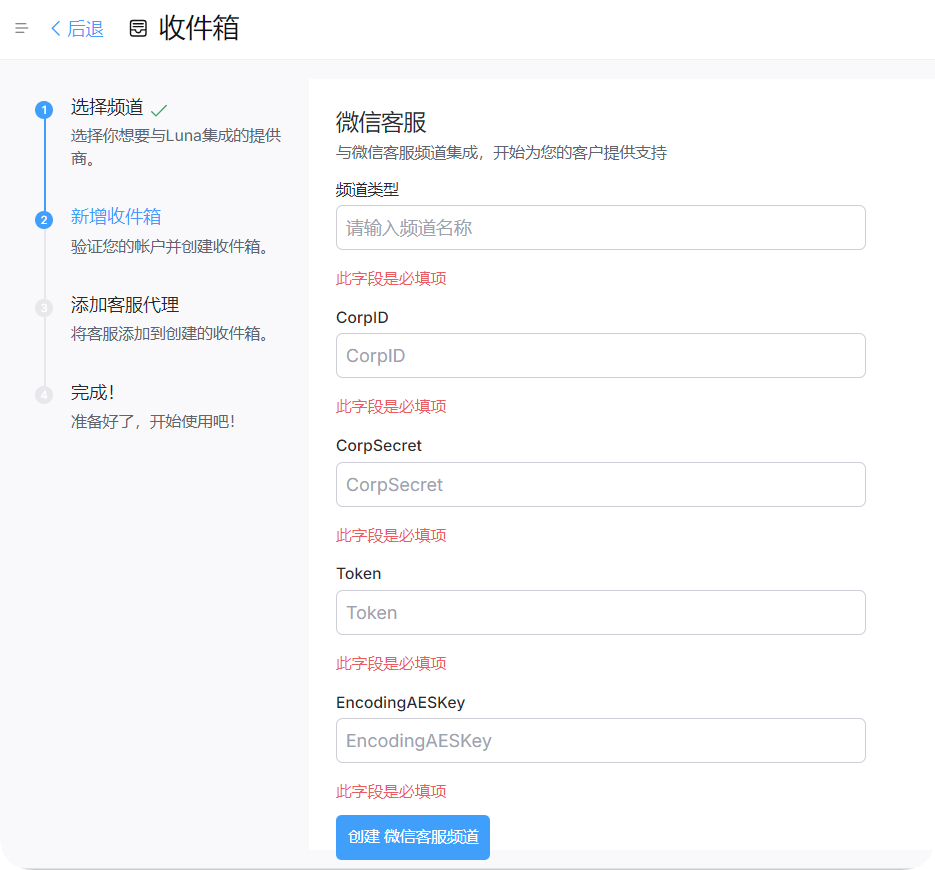Click the 添加客服代理 step title

(125, 305)
